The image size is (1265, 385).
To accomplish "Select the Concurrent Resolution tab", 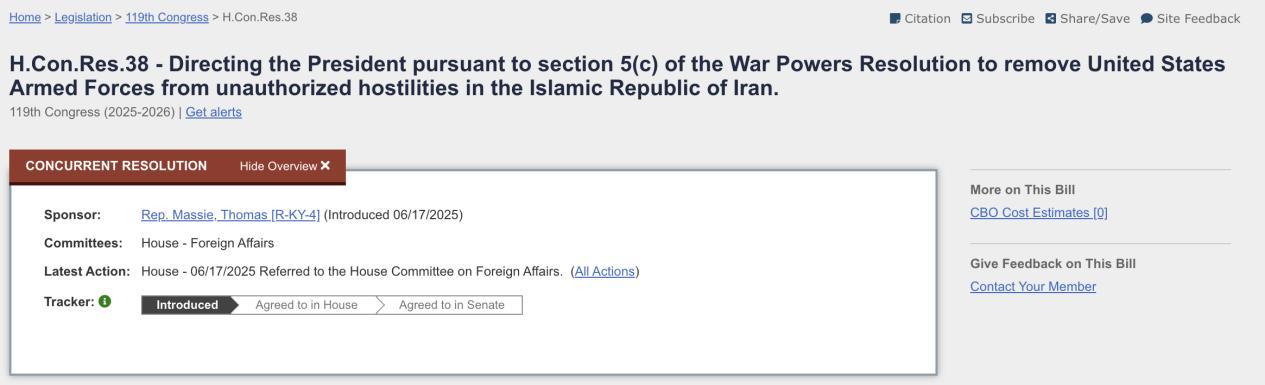I will (x=116, y=166).
